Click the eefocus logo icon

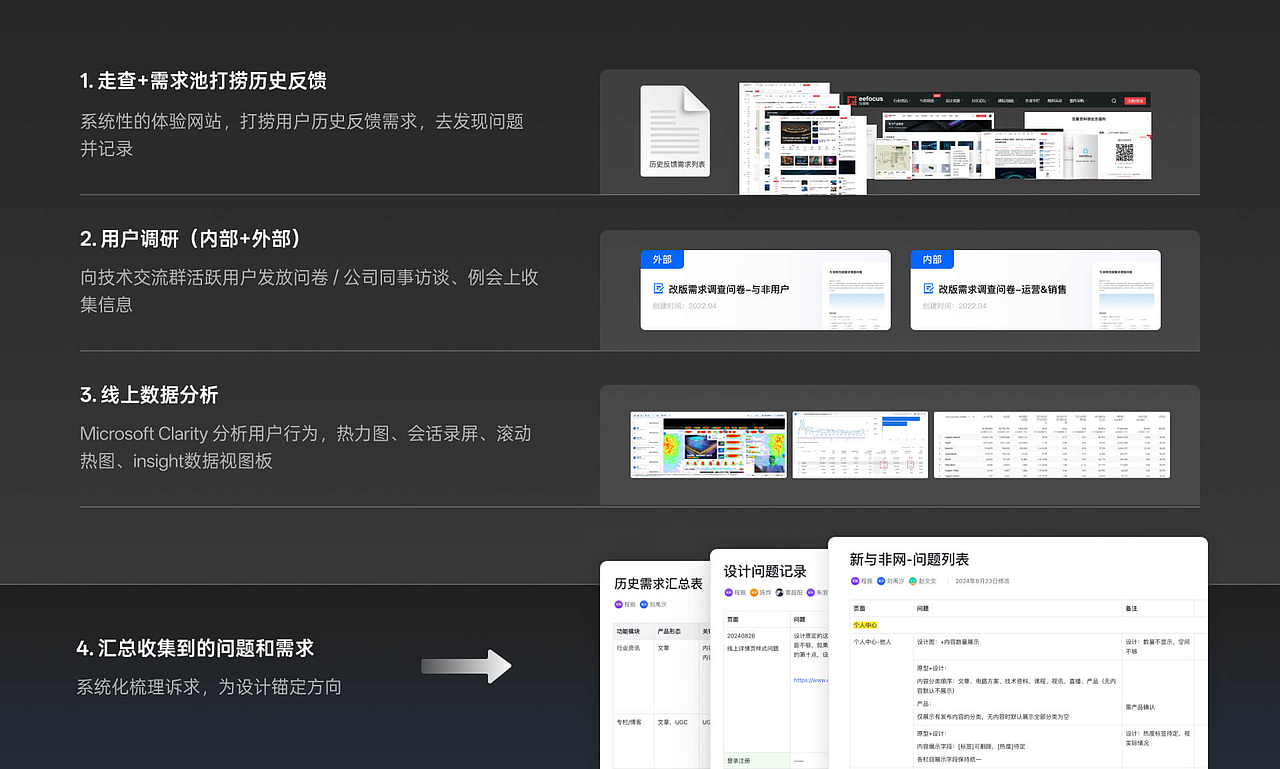[853, 99]
